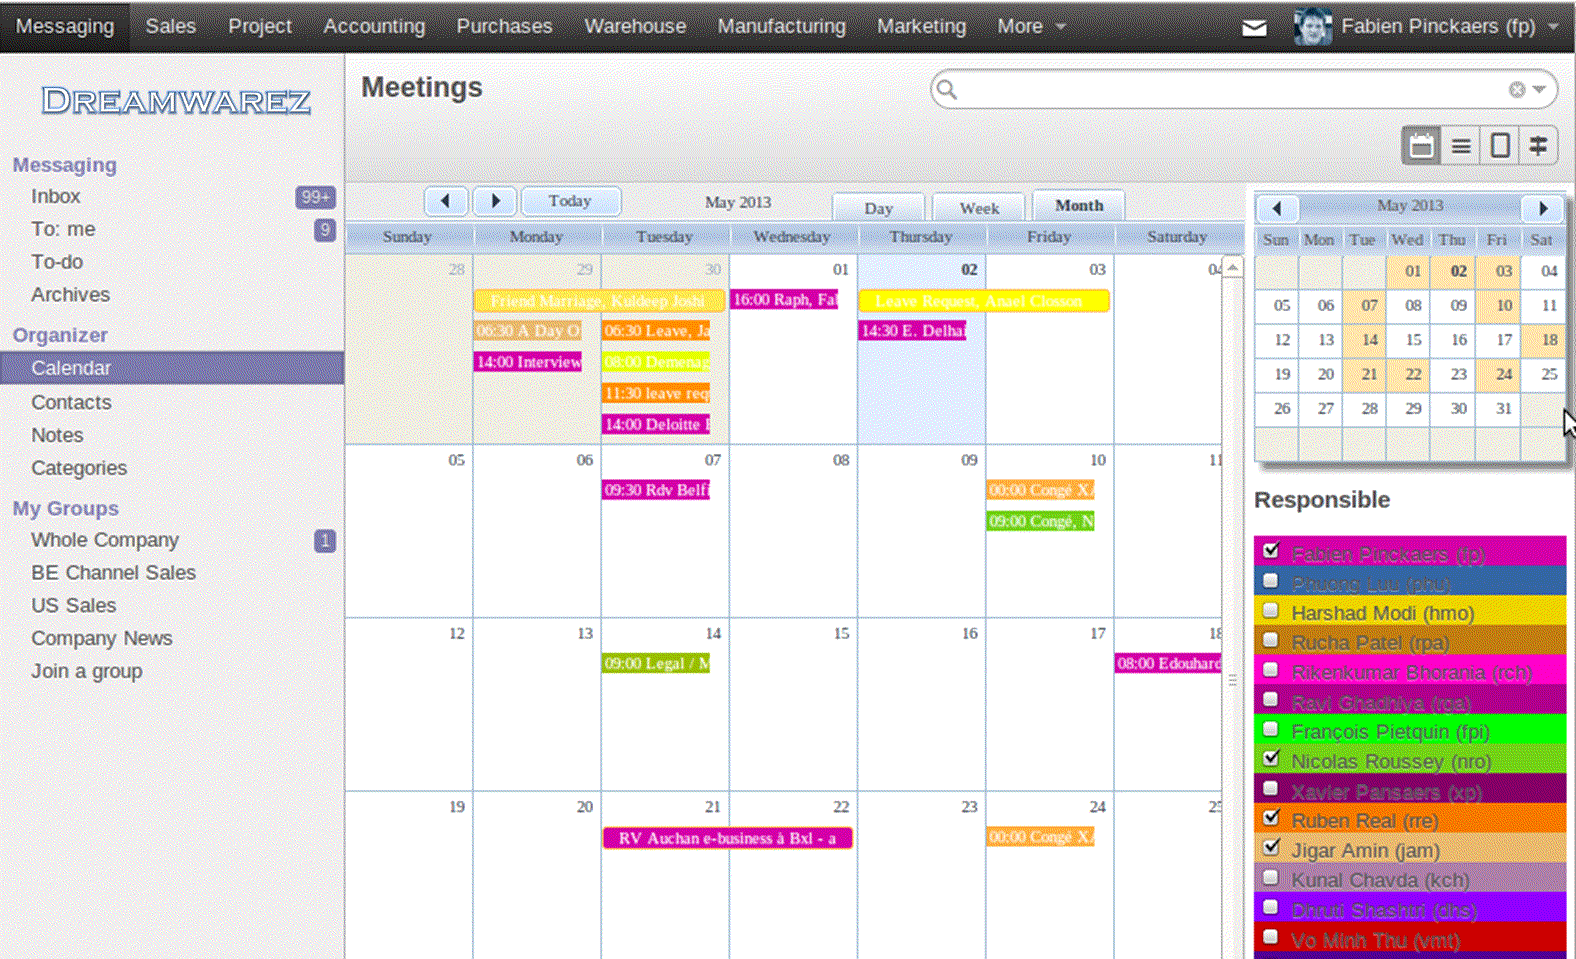Open the Sales menu
The image size is (1576, 959).
[171, 27]
